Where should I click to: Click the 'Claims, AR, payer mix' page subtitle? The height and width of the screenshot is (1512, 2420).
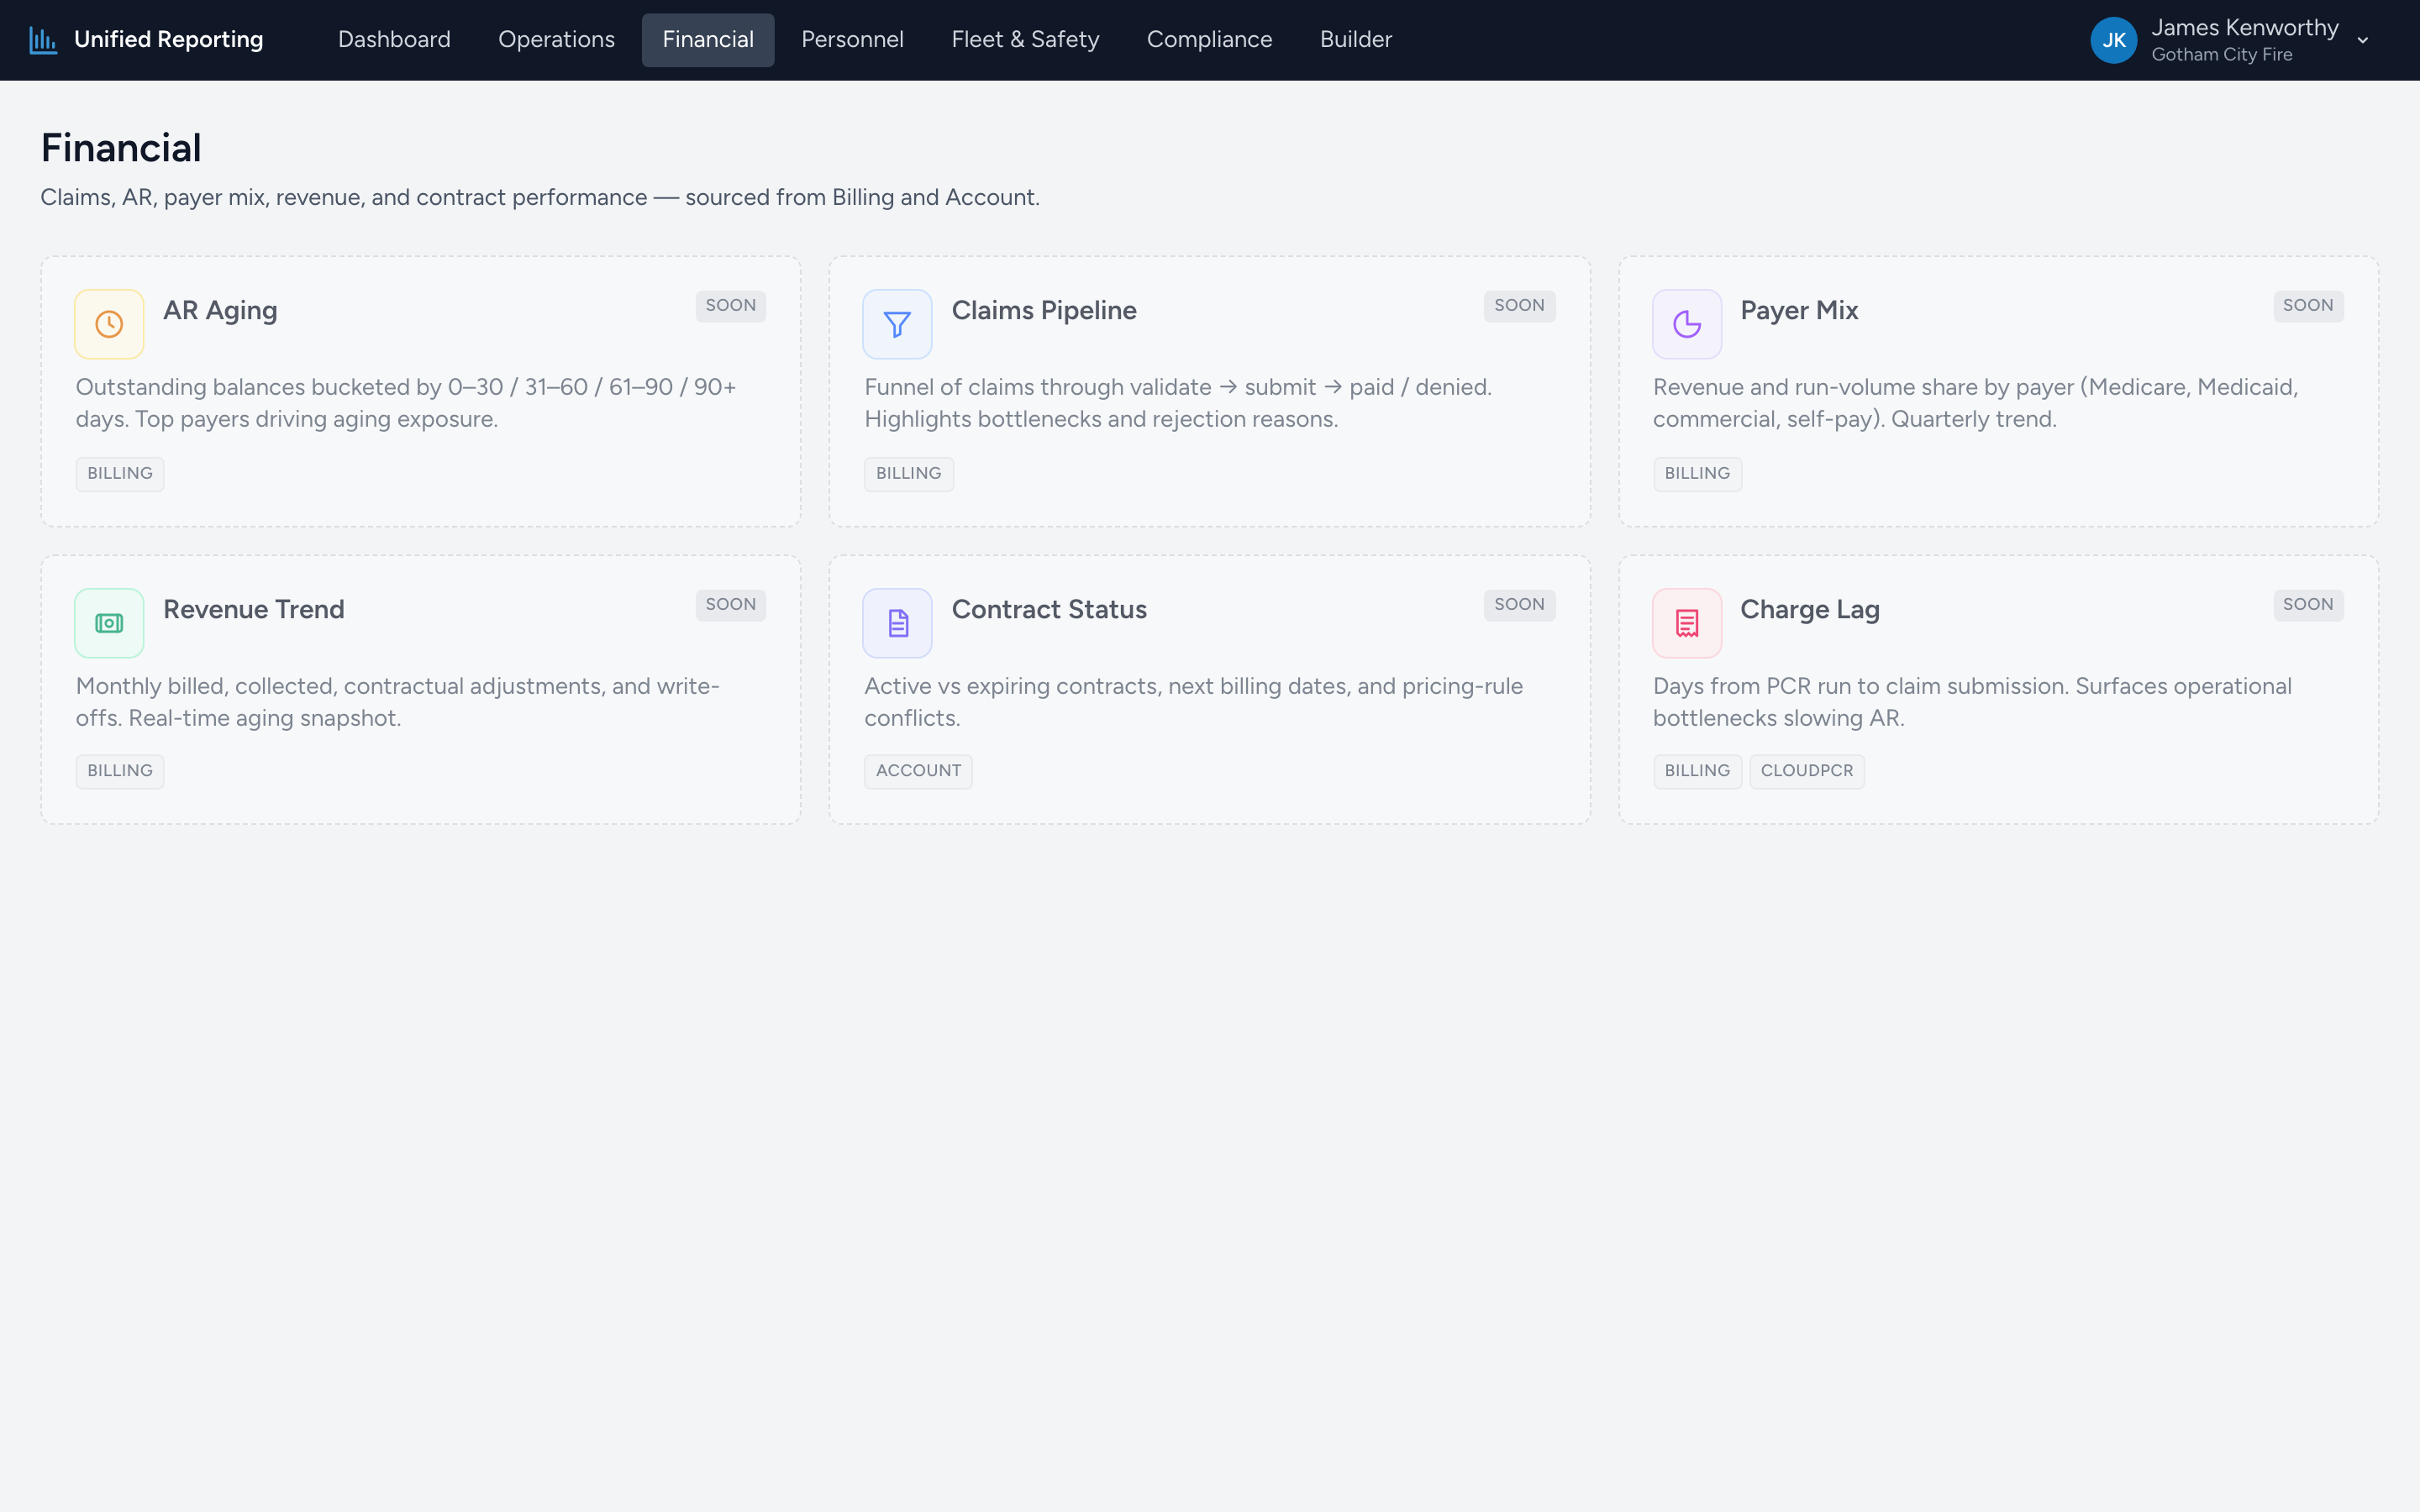point(540,198)
